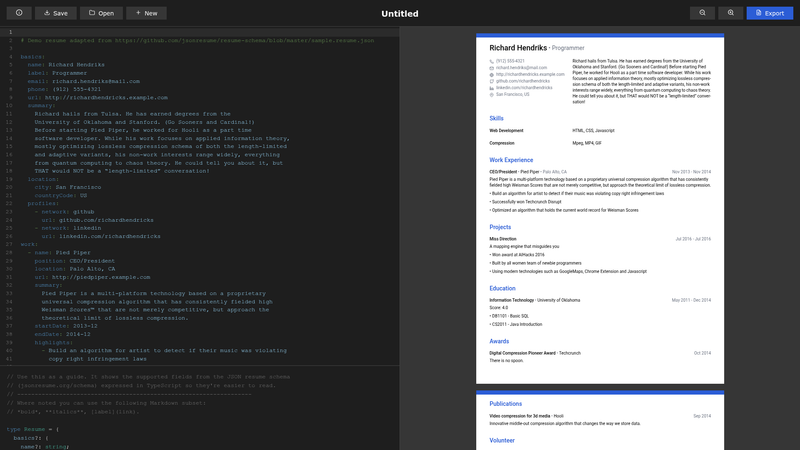Click globe icon beside richardhendricks.example.com
The width and height of the screenshot is (800, 450).
pyautogui.click(x=491, y=74)
